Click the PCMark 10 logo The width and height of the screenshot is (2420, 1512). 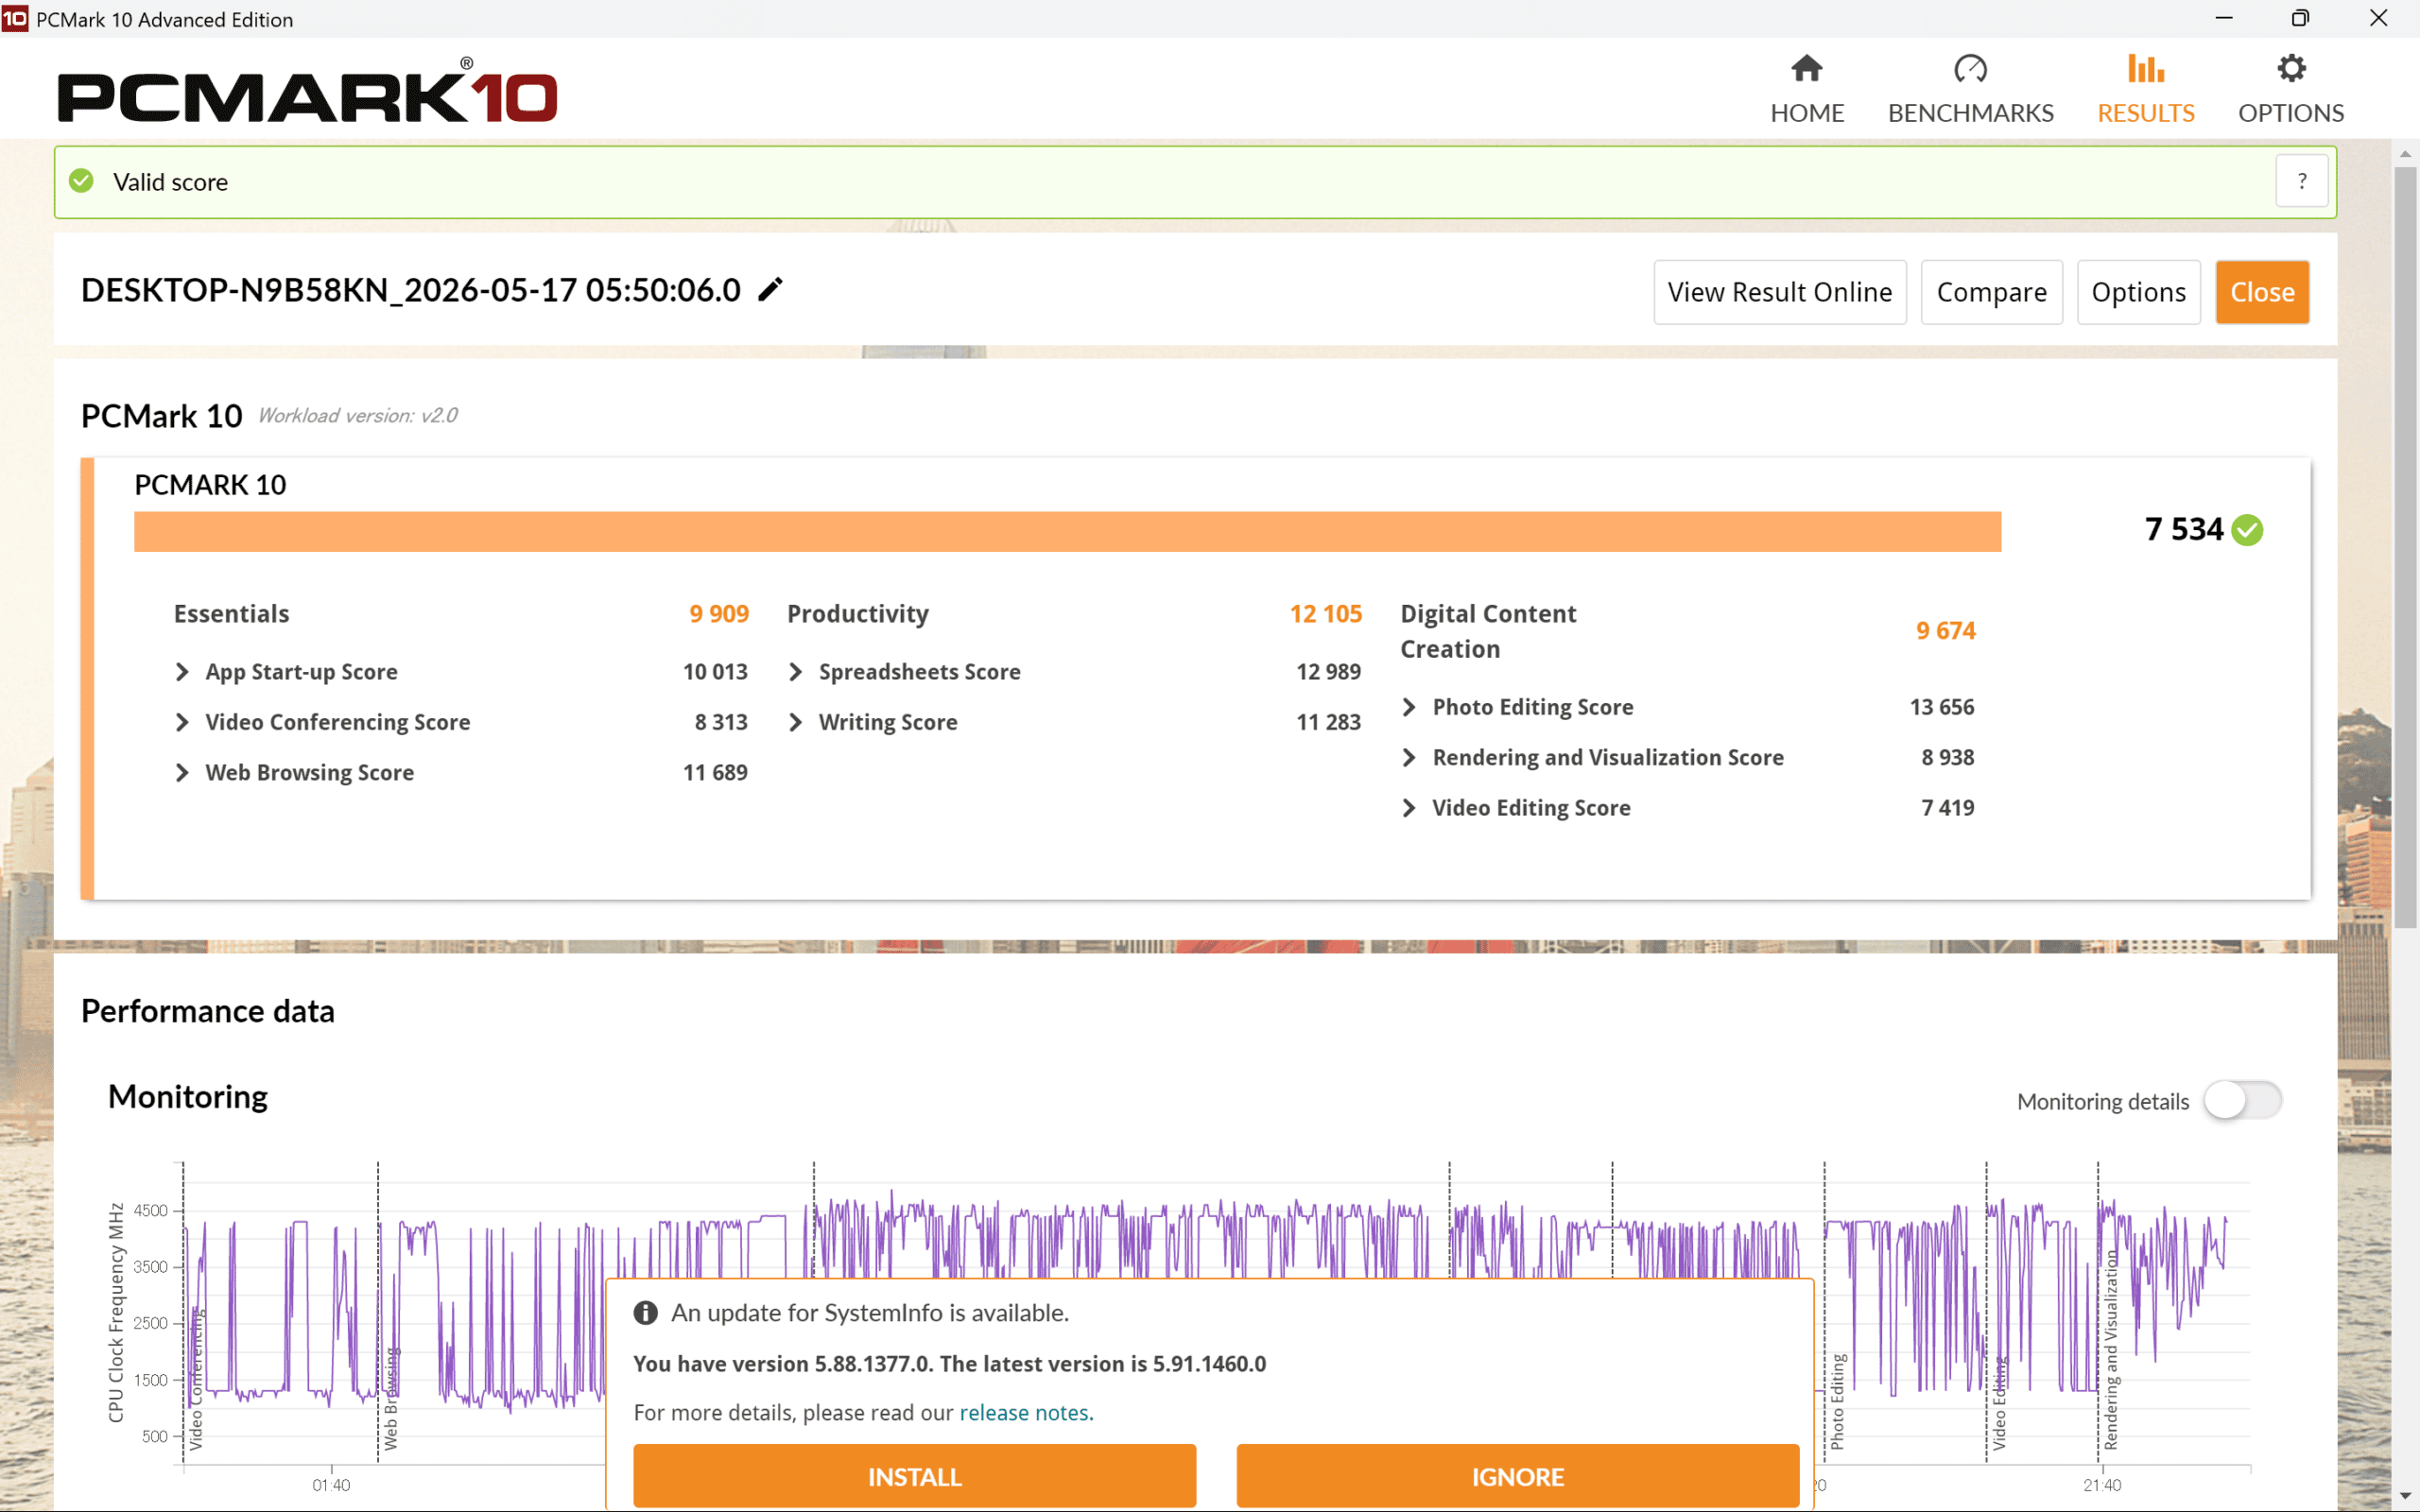pos(307,91)
